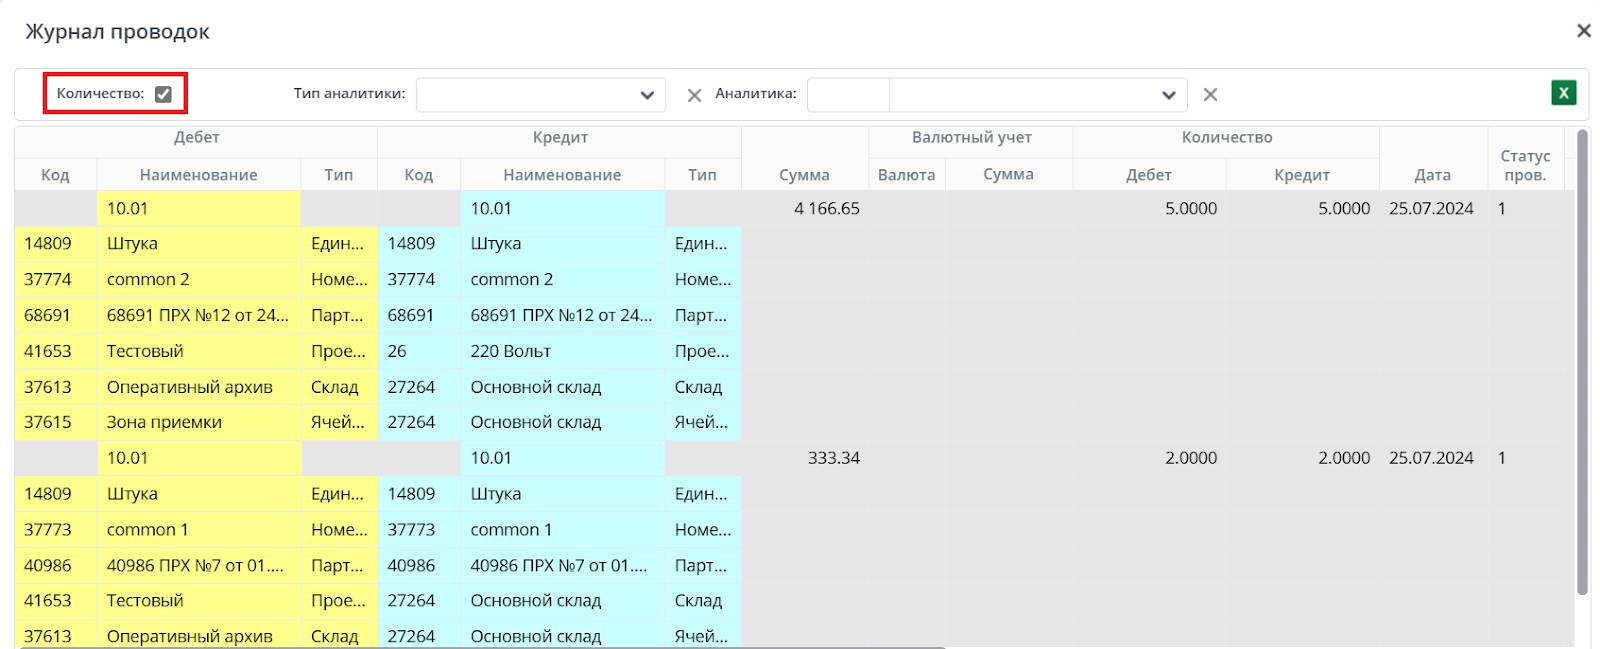Close the Журнал проводок dialog
The height and width of the screenshot is (649, 1600).
tap(1583, 31)
